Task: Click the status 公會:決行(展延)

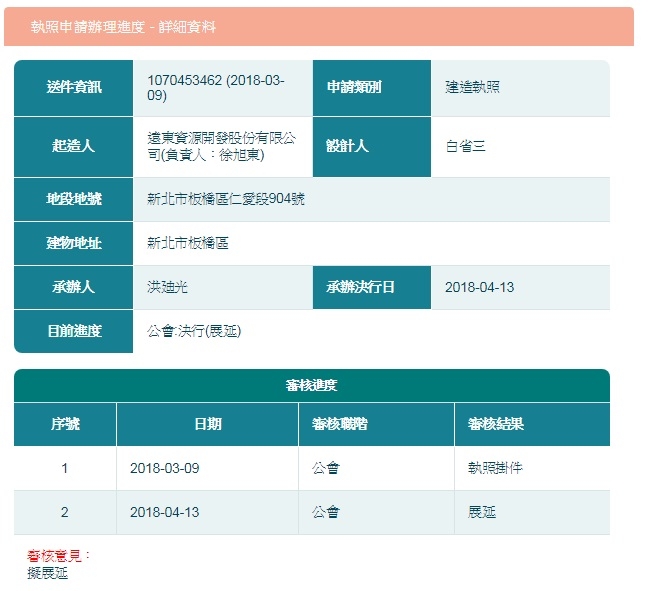Action: [194, 332]
